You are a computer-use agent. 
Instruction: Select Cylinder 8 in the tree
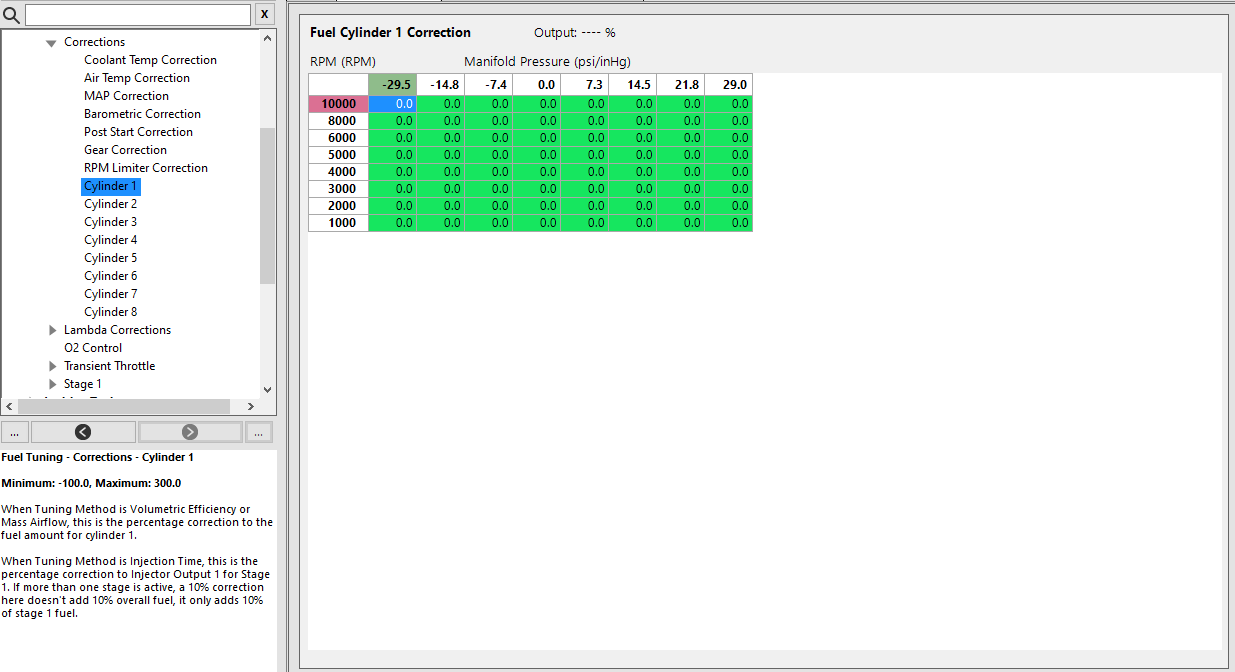coord(110,312)
